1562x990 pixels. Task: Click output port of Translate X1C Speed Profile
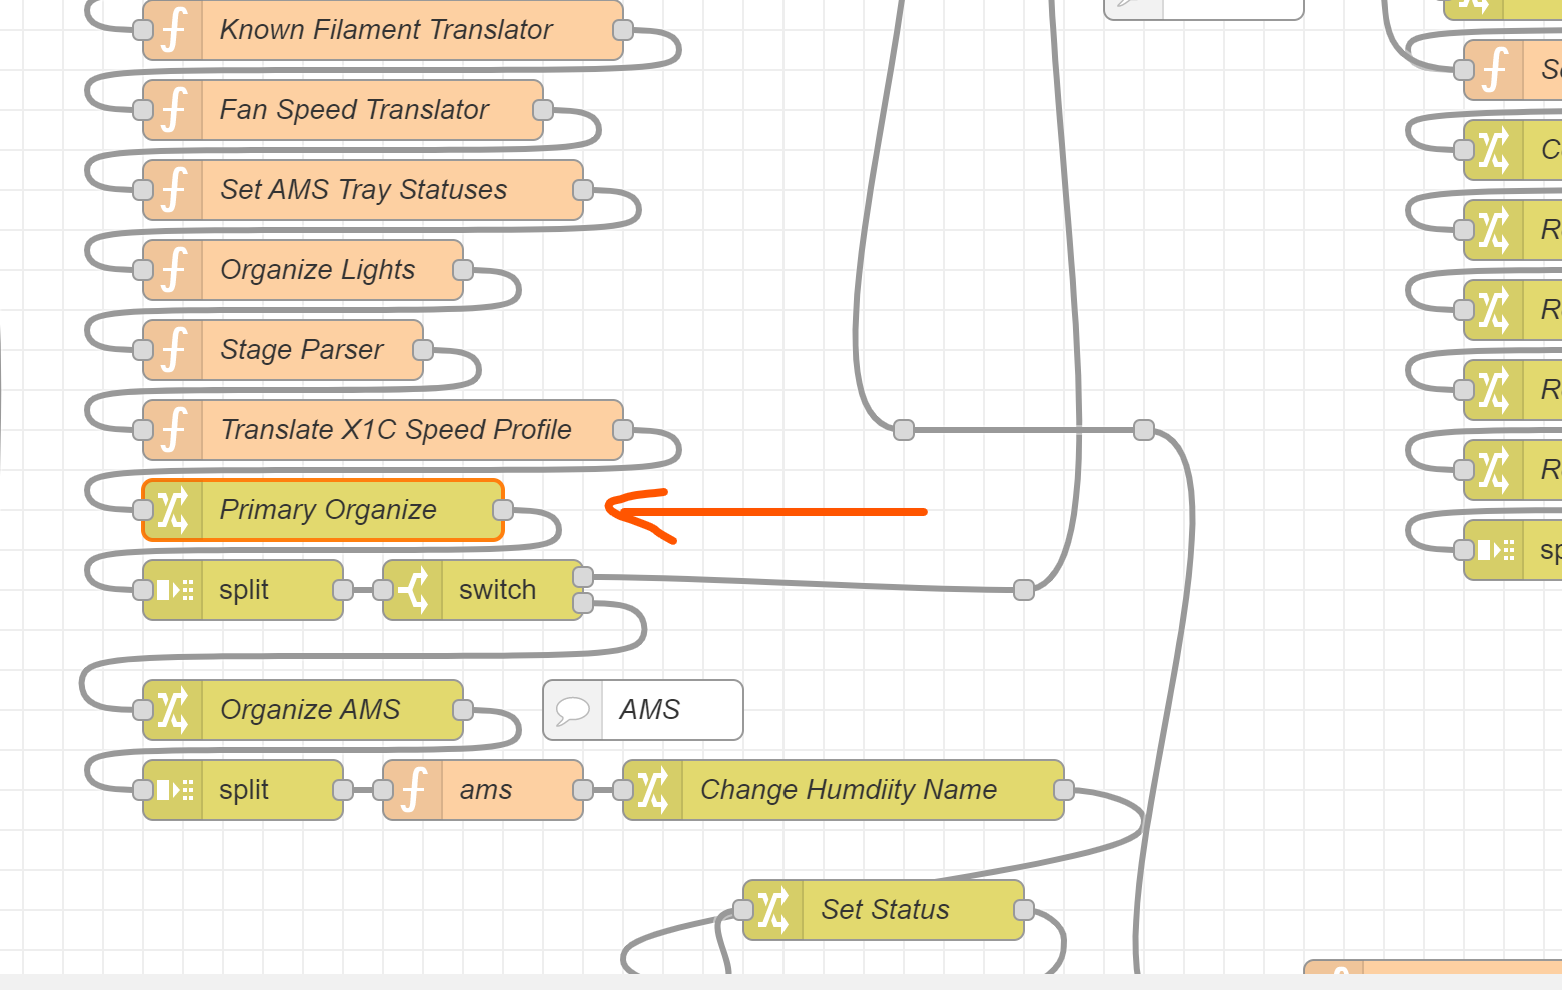click(x=623, y=430)
